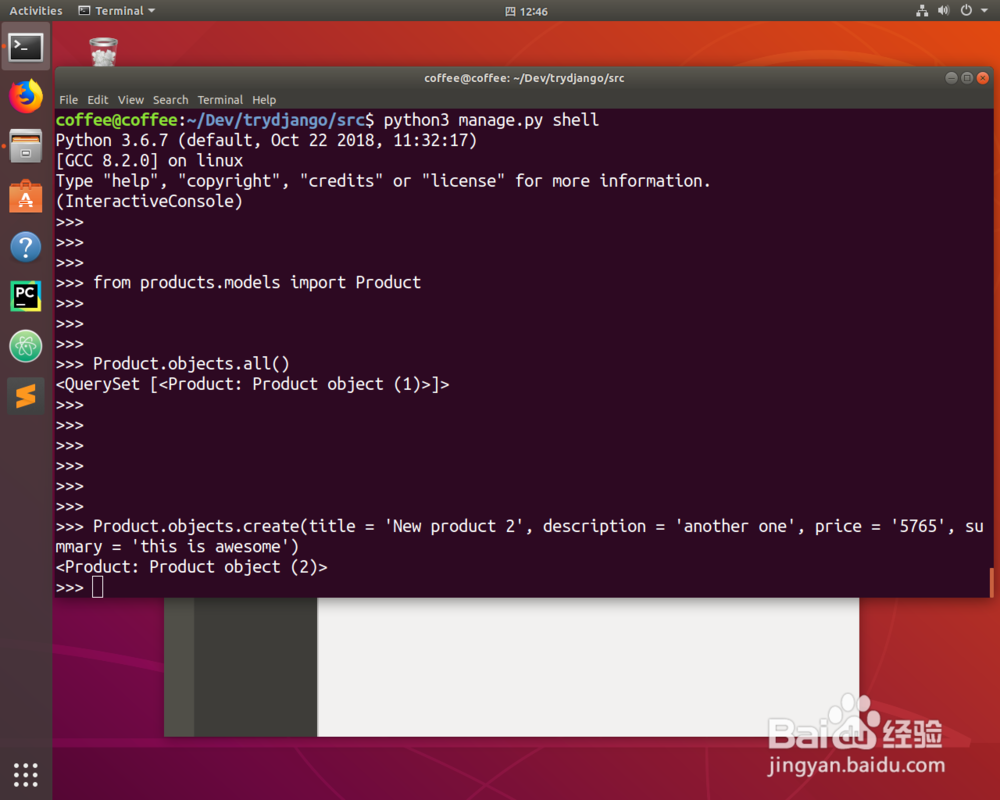Click 'from products.models import Product' line
1000x800 pixels.
pos(257,283)
